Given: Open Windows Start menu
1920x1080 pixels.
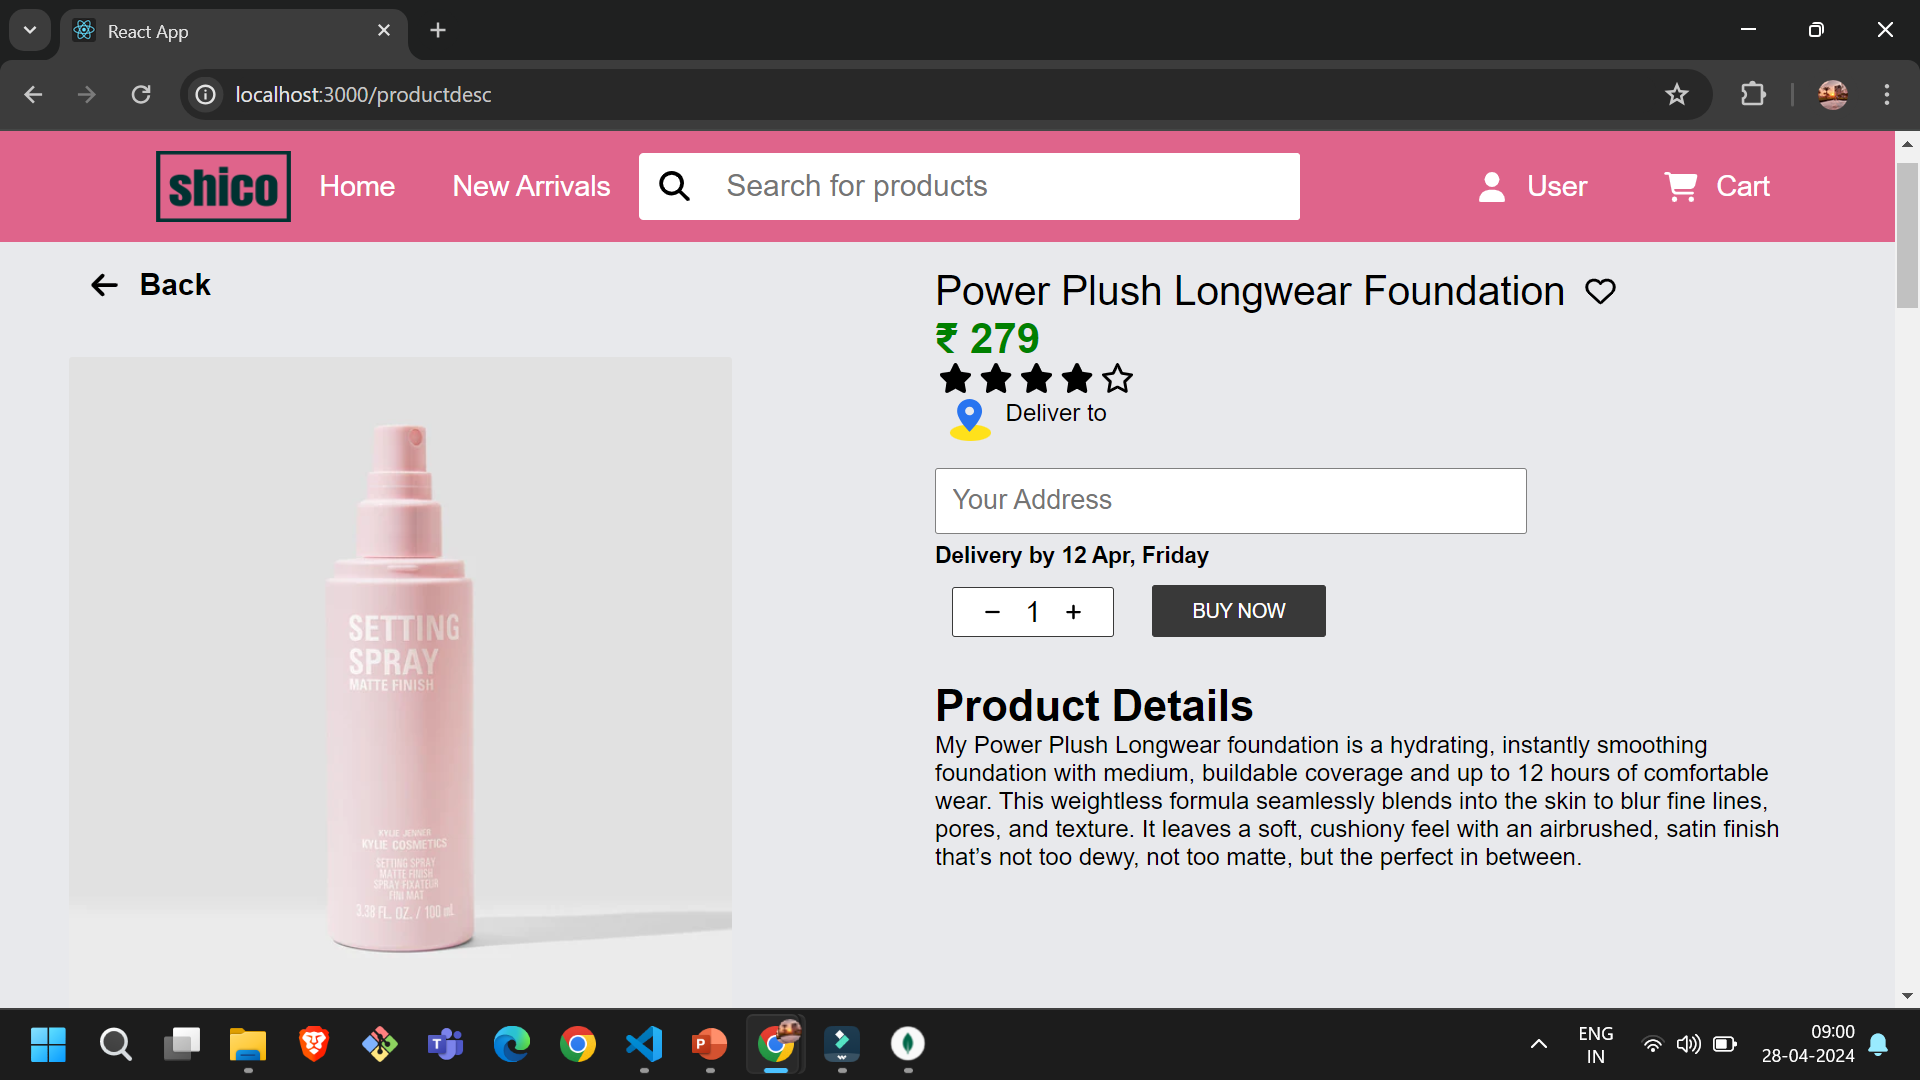Looking at the screenshot, I should click(48, 1044).
